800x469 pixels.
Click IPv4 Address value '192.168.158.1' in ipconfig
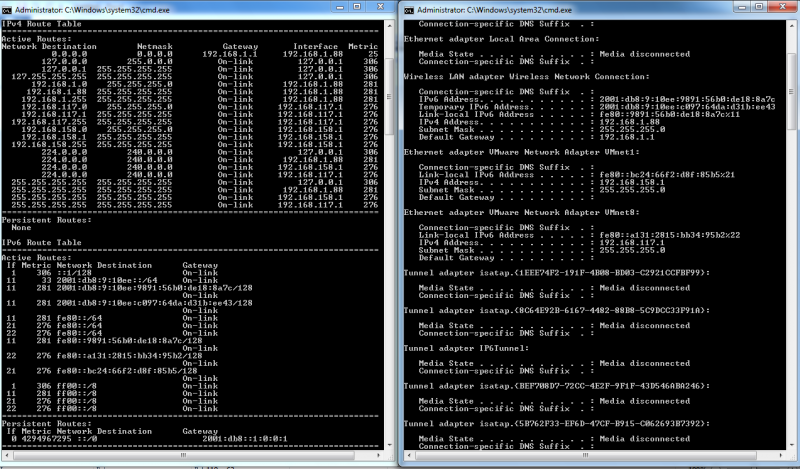click(x=632, y=182)
